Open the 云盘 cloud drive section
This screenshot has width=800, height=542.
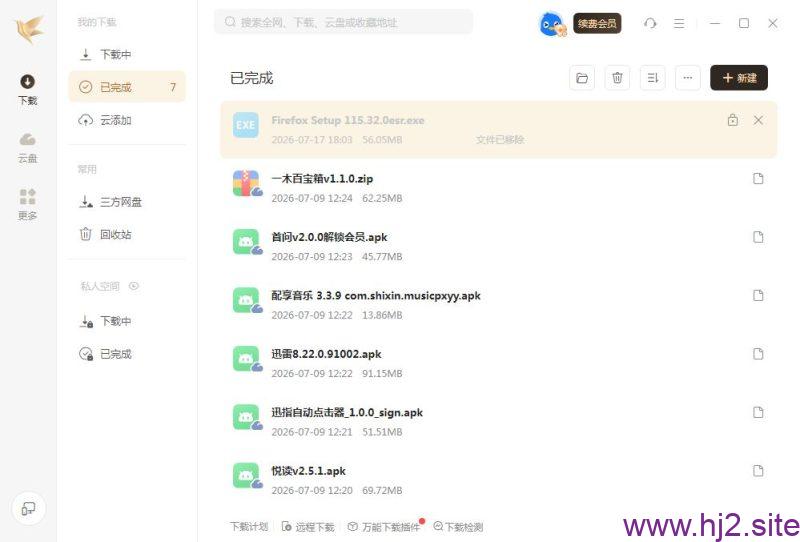click(28, 148)
